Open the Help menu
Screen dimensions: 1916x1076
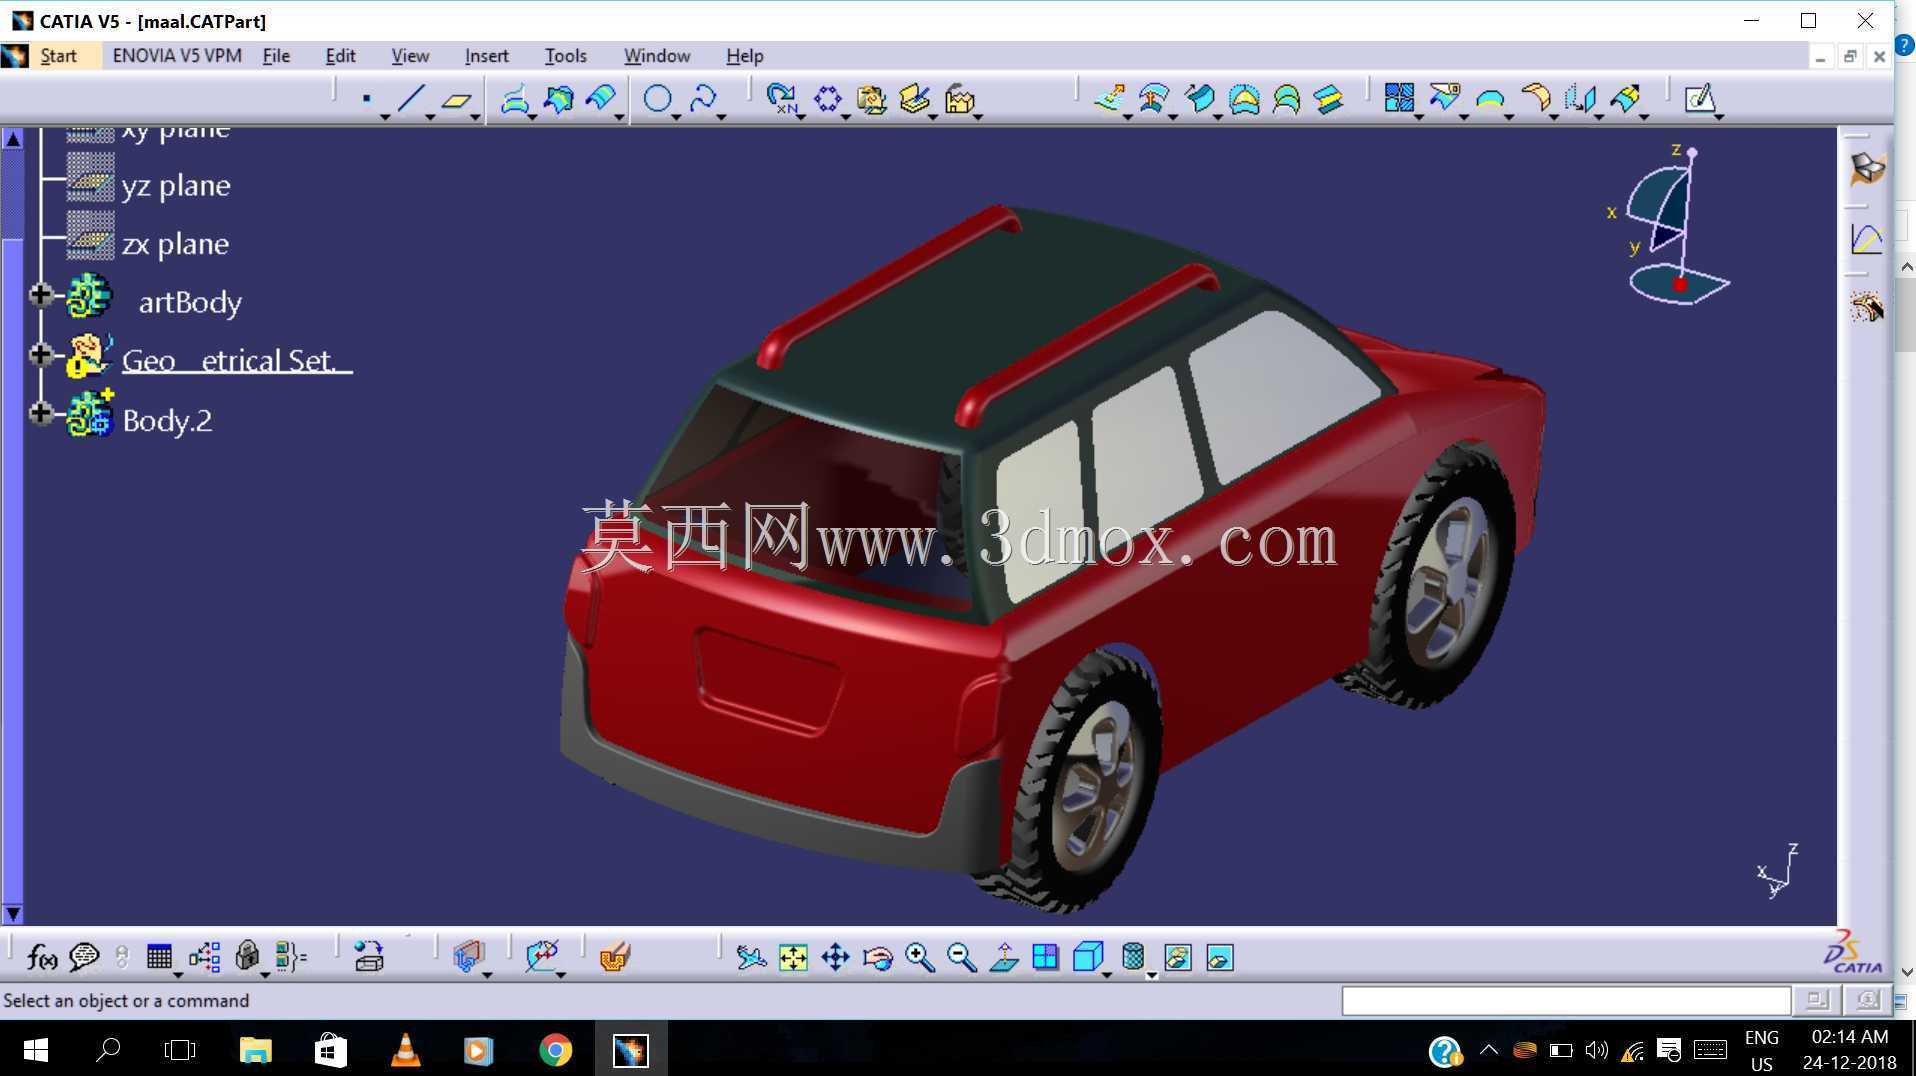(744, 56)
